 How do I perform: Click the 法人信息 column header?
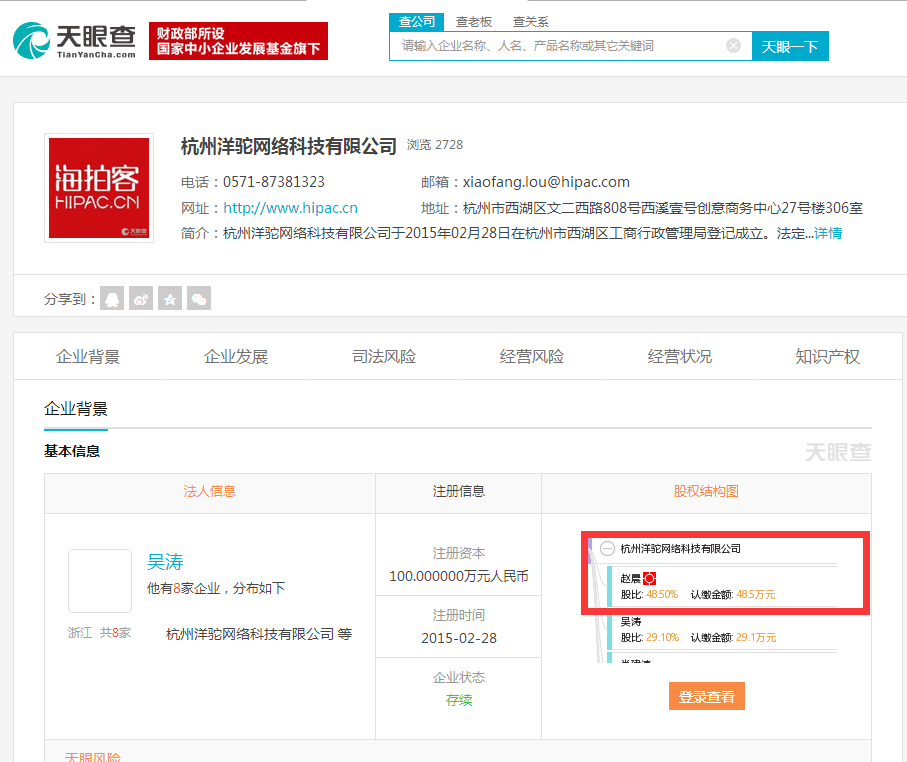209,491
